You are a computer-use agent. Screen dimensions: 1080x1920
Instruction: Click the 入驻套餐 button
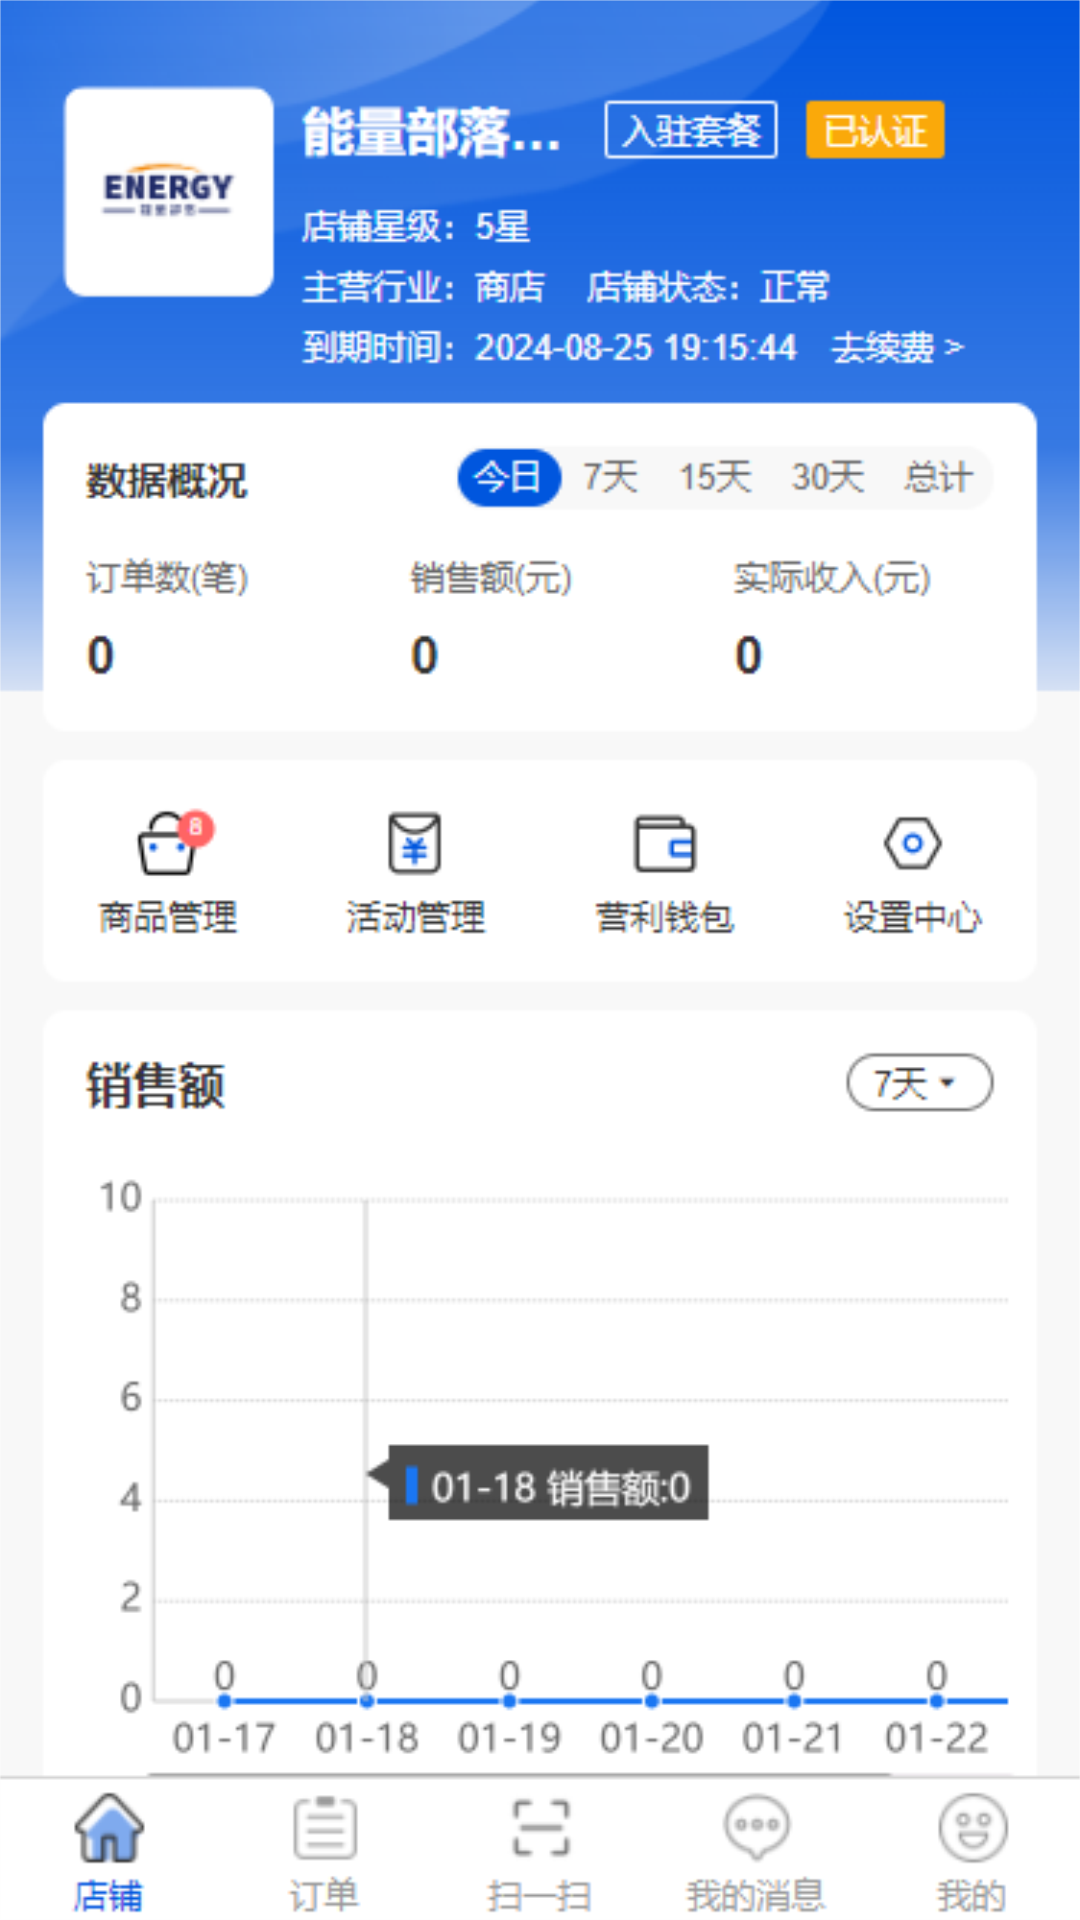pos(691,130)
